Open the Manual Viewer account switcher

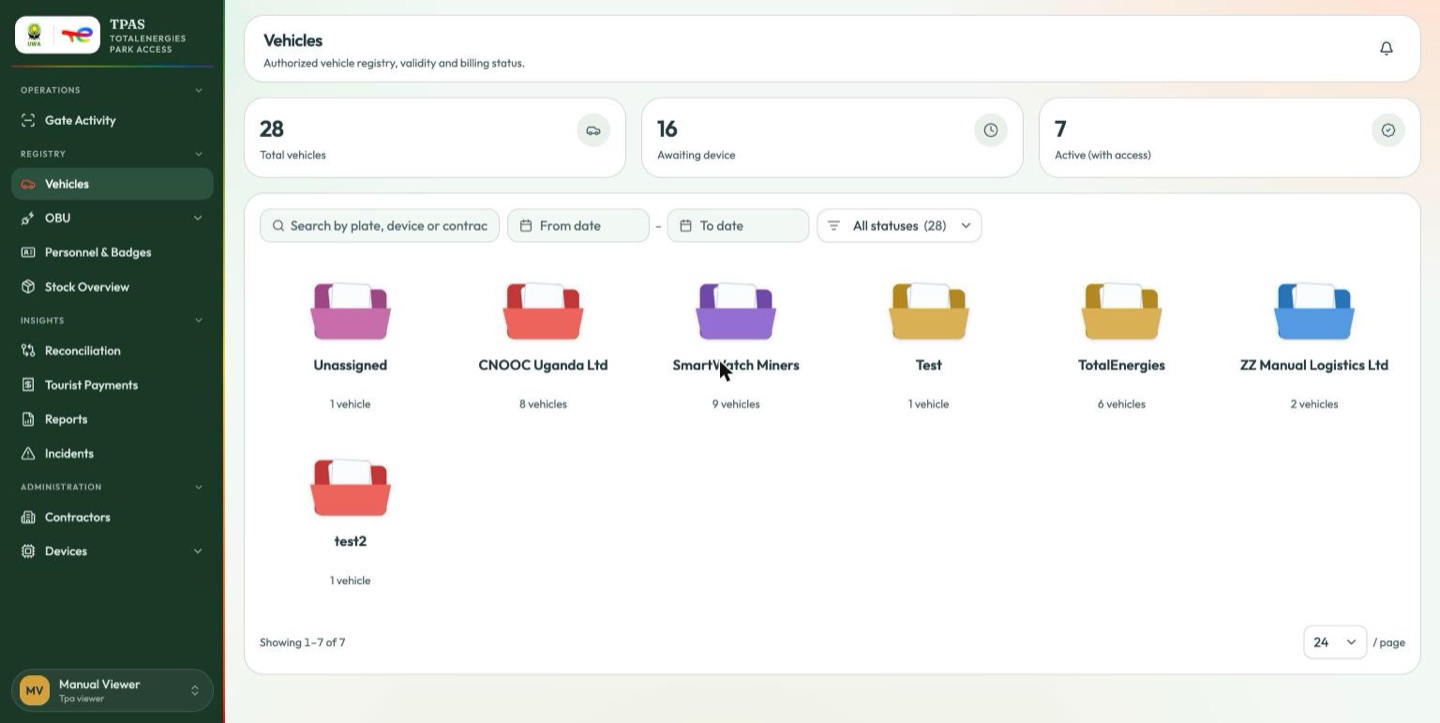112,691
